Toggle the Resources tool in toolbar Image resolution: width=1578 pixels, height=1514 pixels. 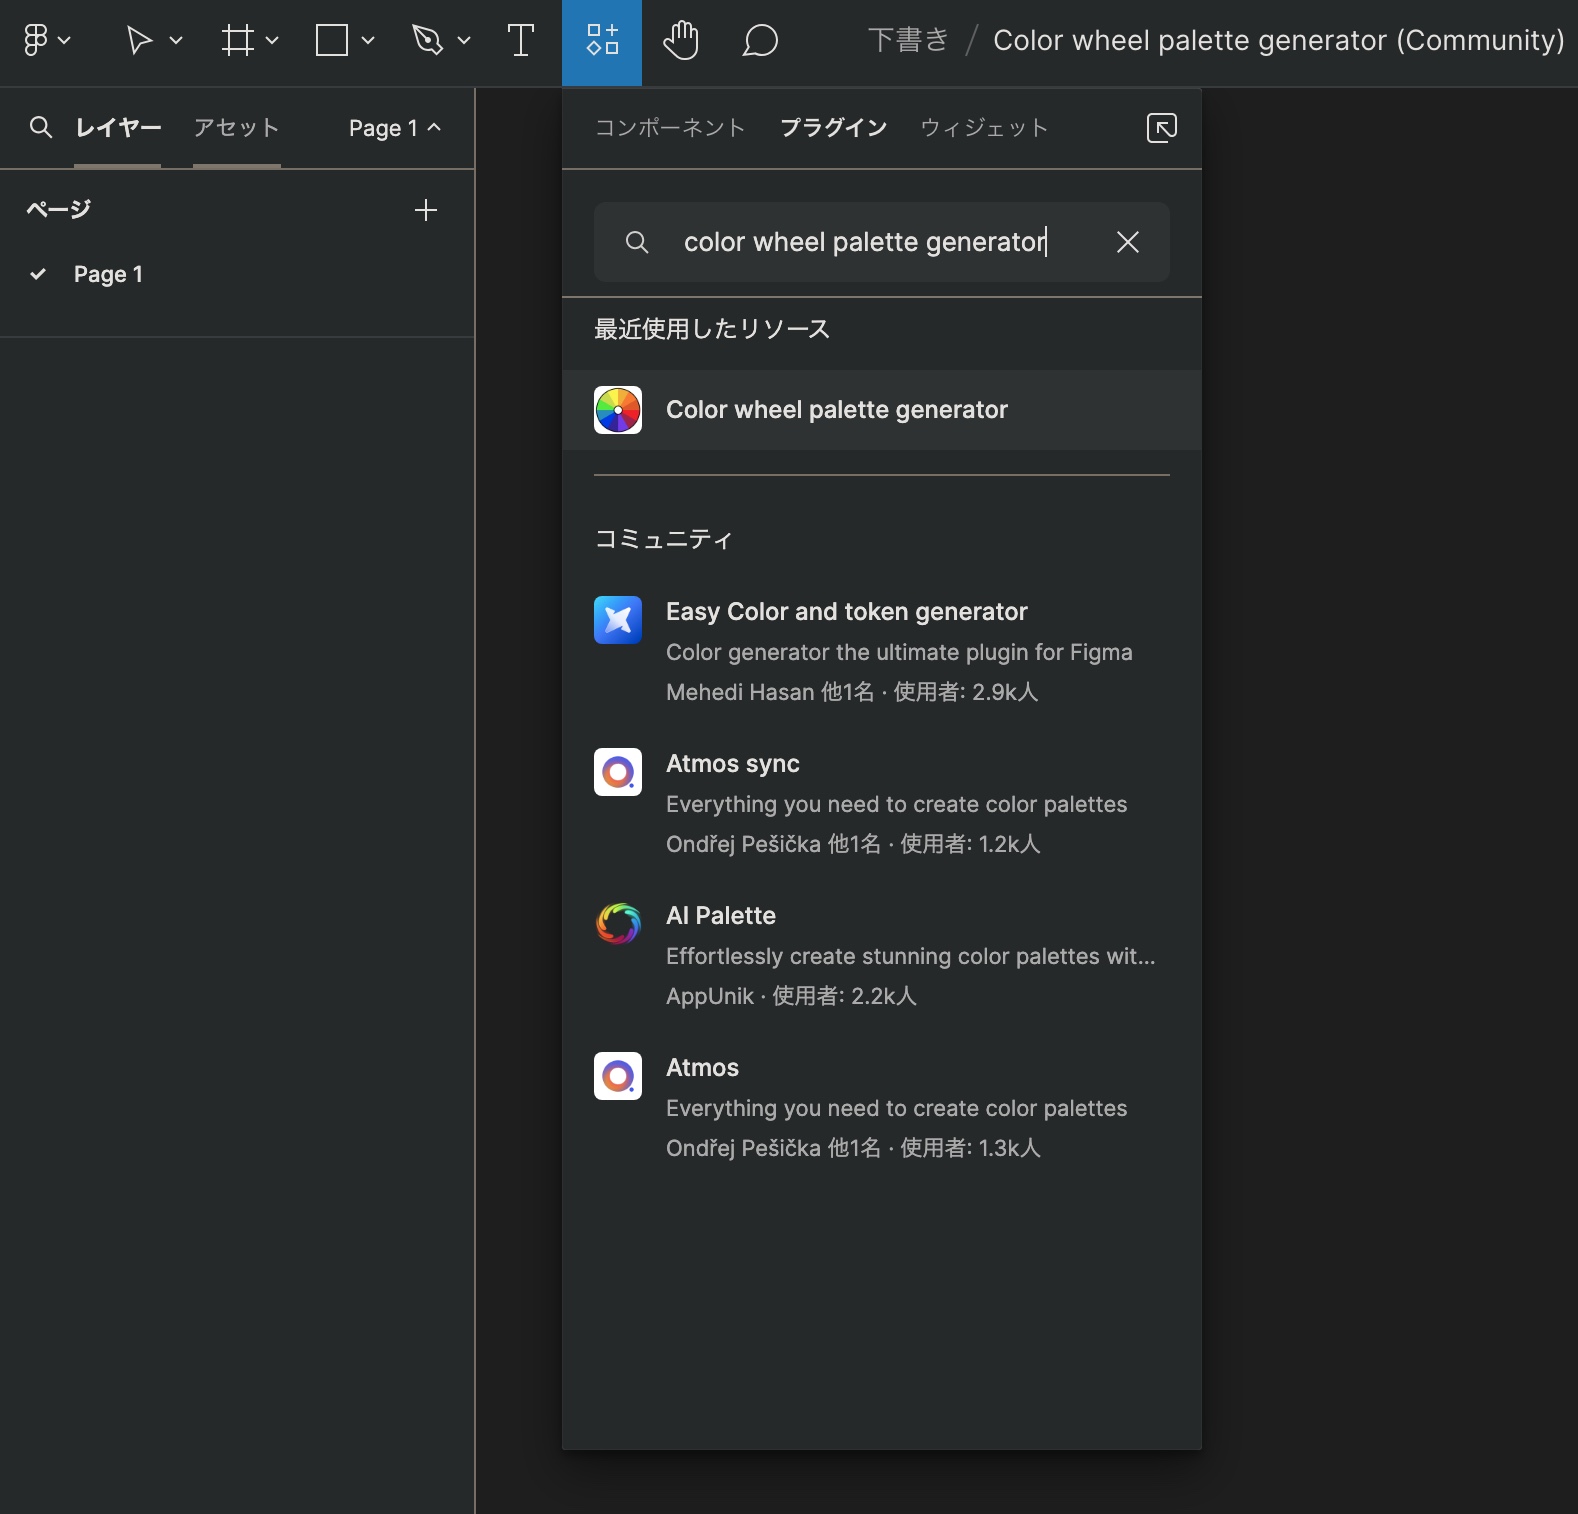602,42
